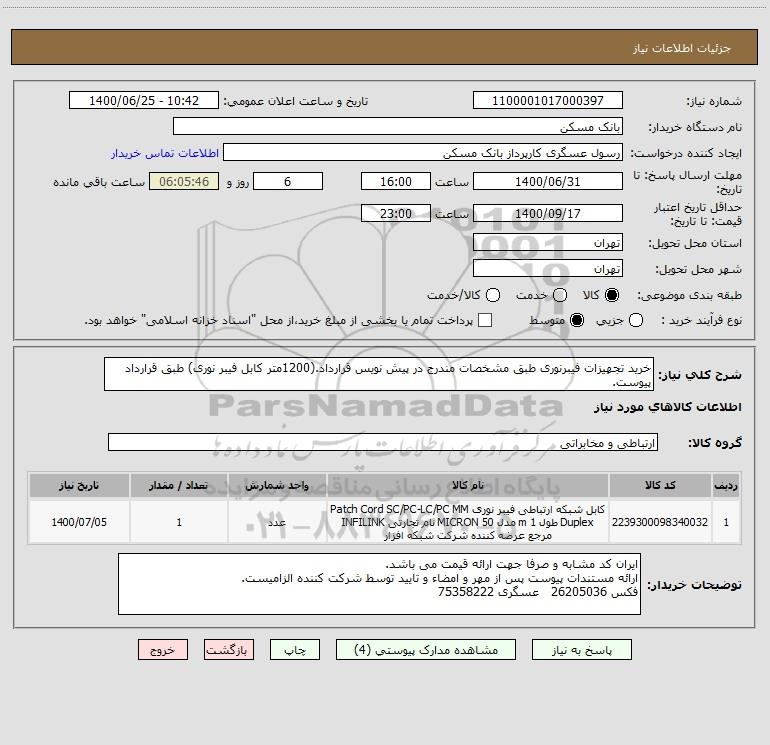Click the remaining days field showing 6

(288, 181)
